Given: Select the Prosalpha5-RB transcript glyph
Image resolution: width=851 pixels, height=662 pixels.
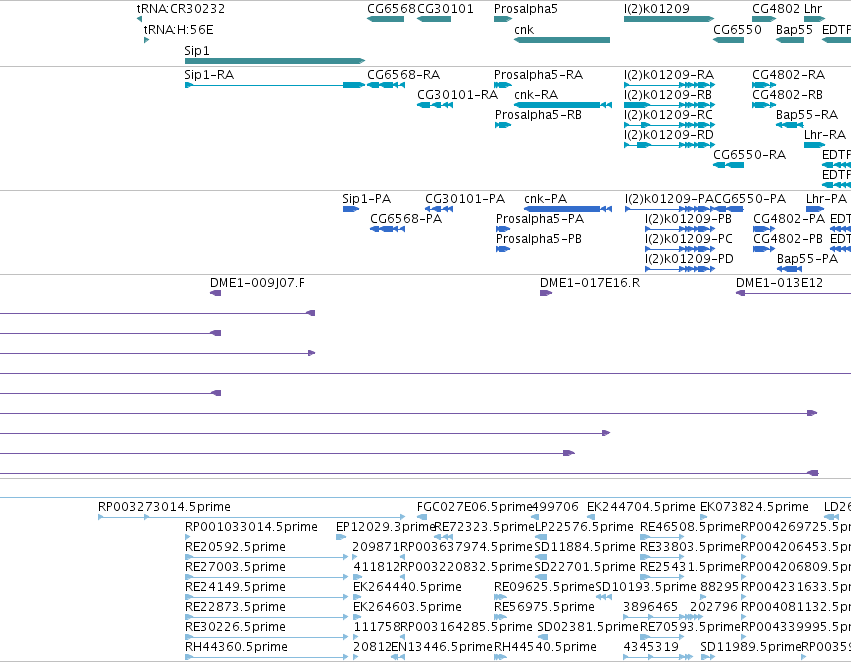Looking at the screenshot, I should point(503,125).
